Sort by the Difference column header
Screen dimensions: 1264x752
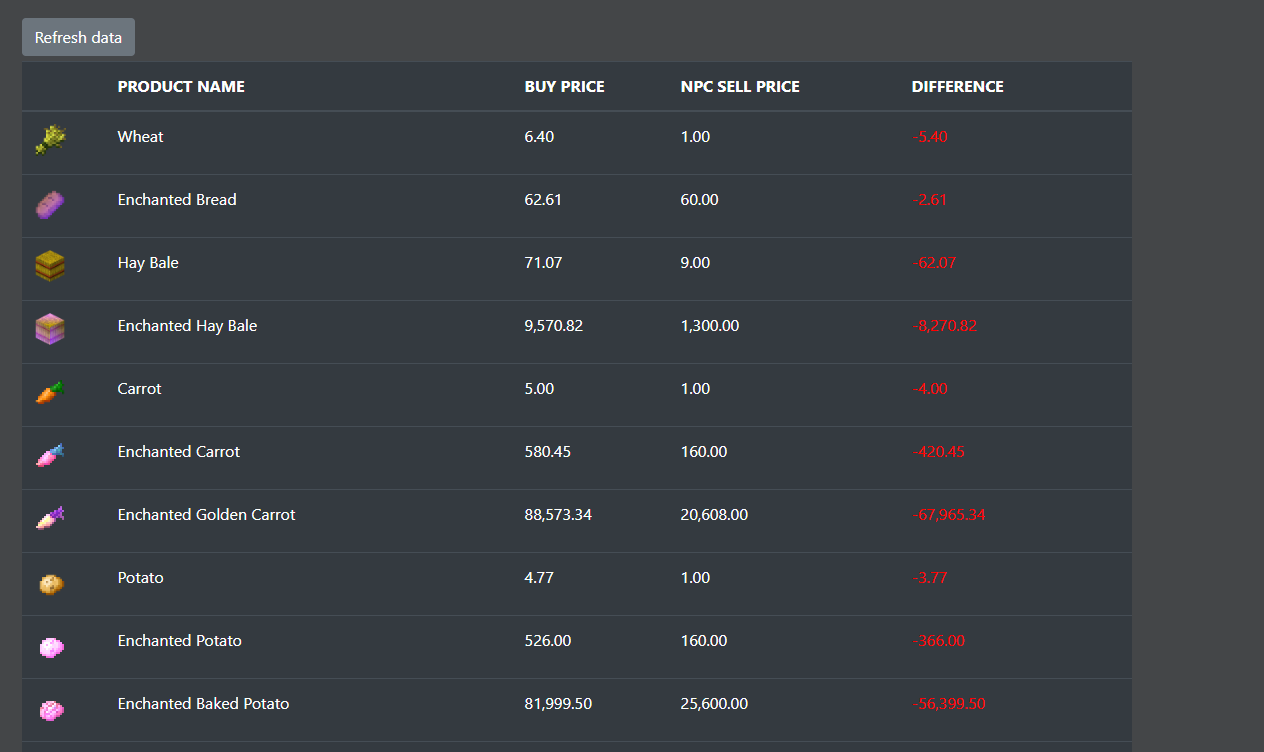(x=957, y=87)
